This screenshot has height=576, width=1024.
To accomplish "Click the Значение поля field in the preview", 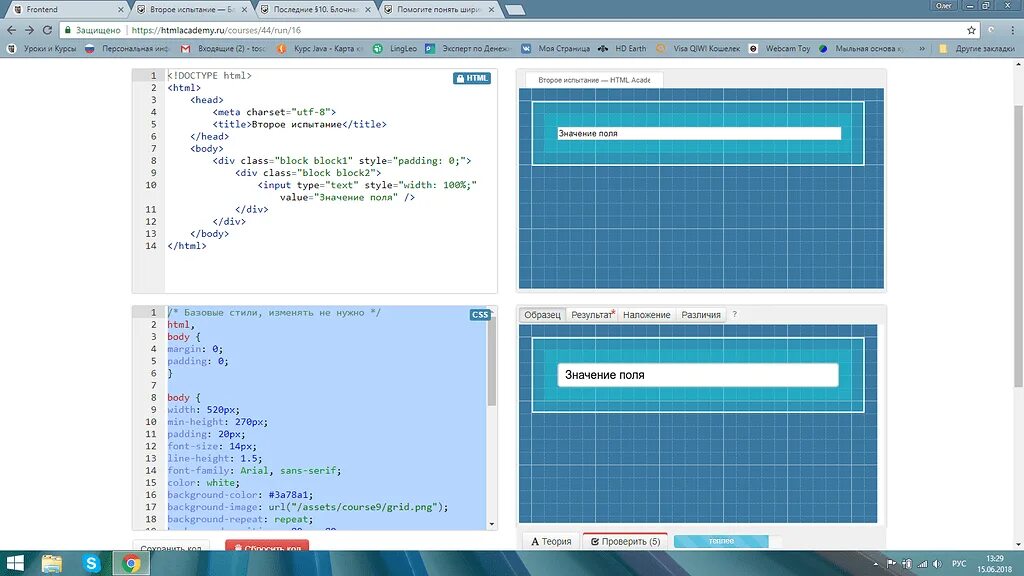I will (x=698, y=133).
